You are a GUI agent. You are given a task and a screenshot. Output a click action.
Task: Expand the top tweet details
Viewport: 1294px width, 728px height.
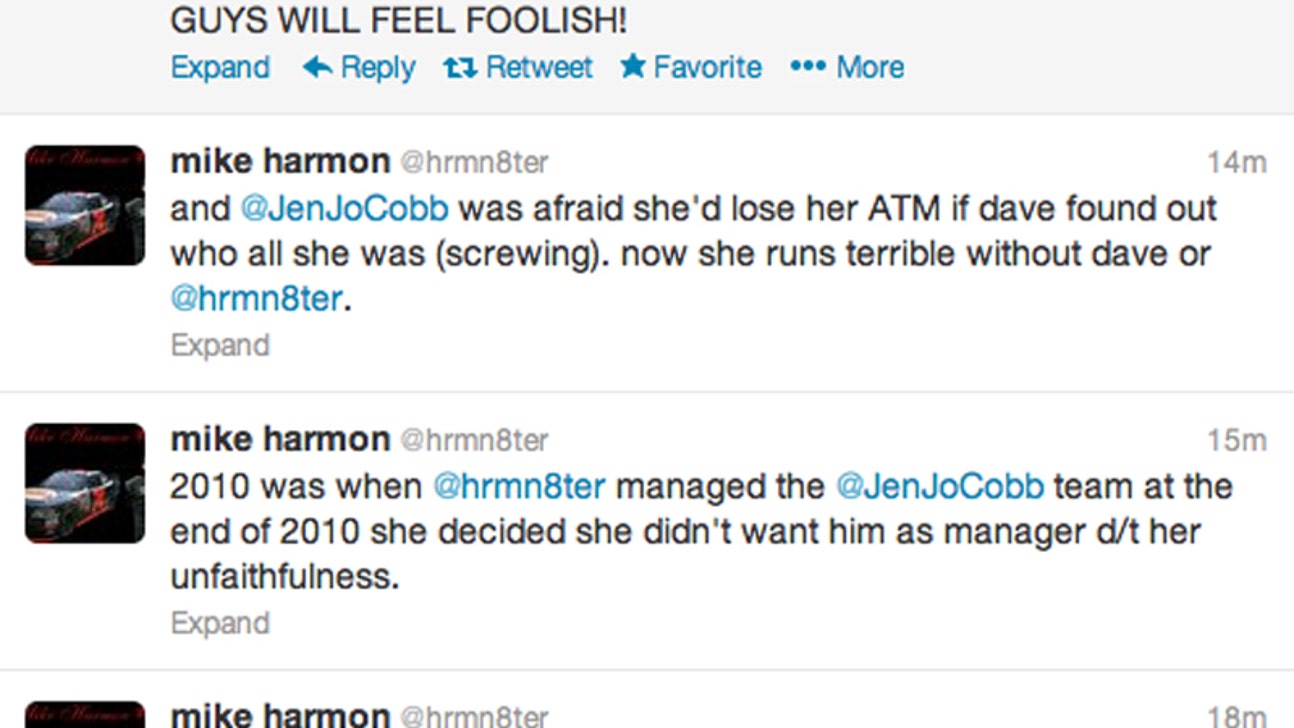click(x=219, y=67)
